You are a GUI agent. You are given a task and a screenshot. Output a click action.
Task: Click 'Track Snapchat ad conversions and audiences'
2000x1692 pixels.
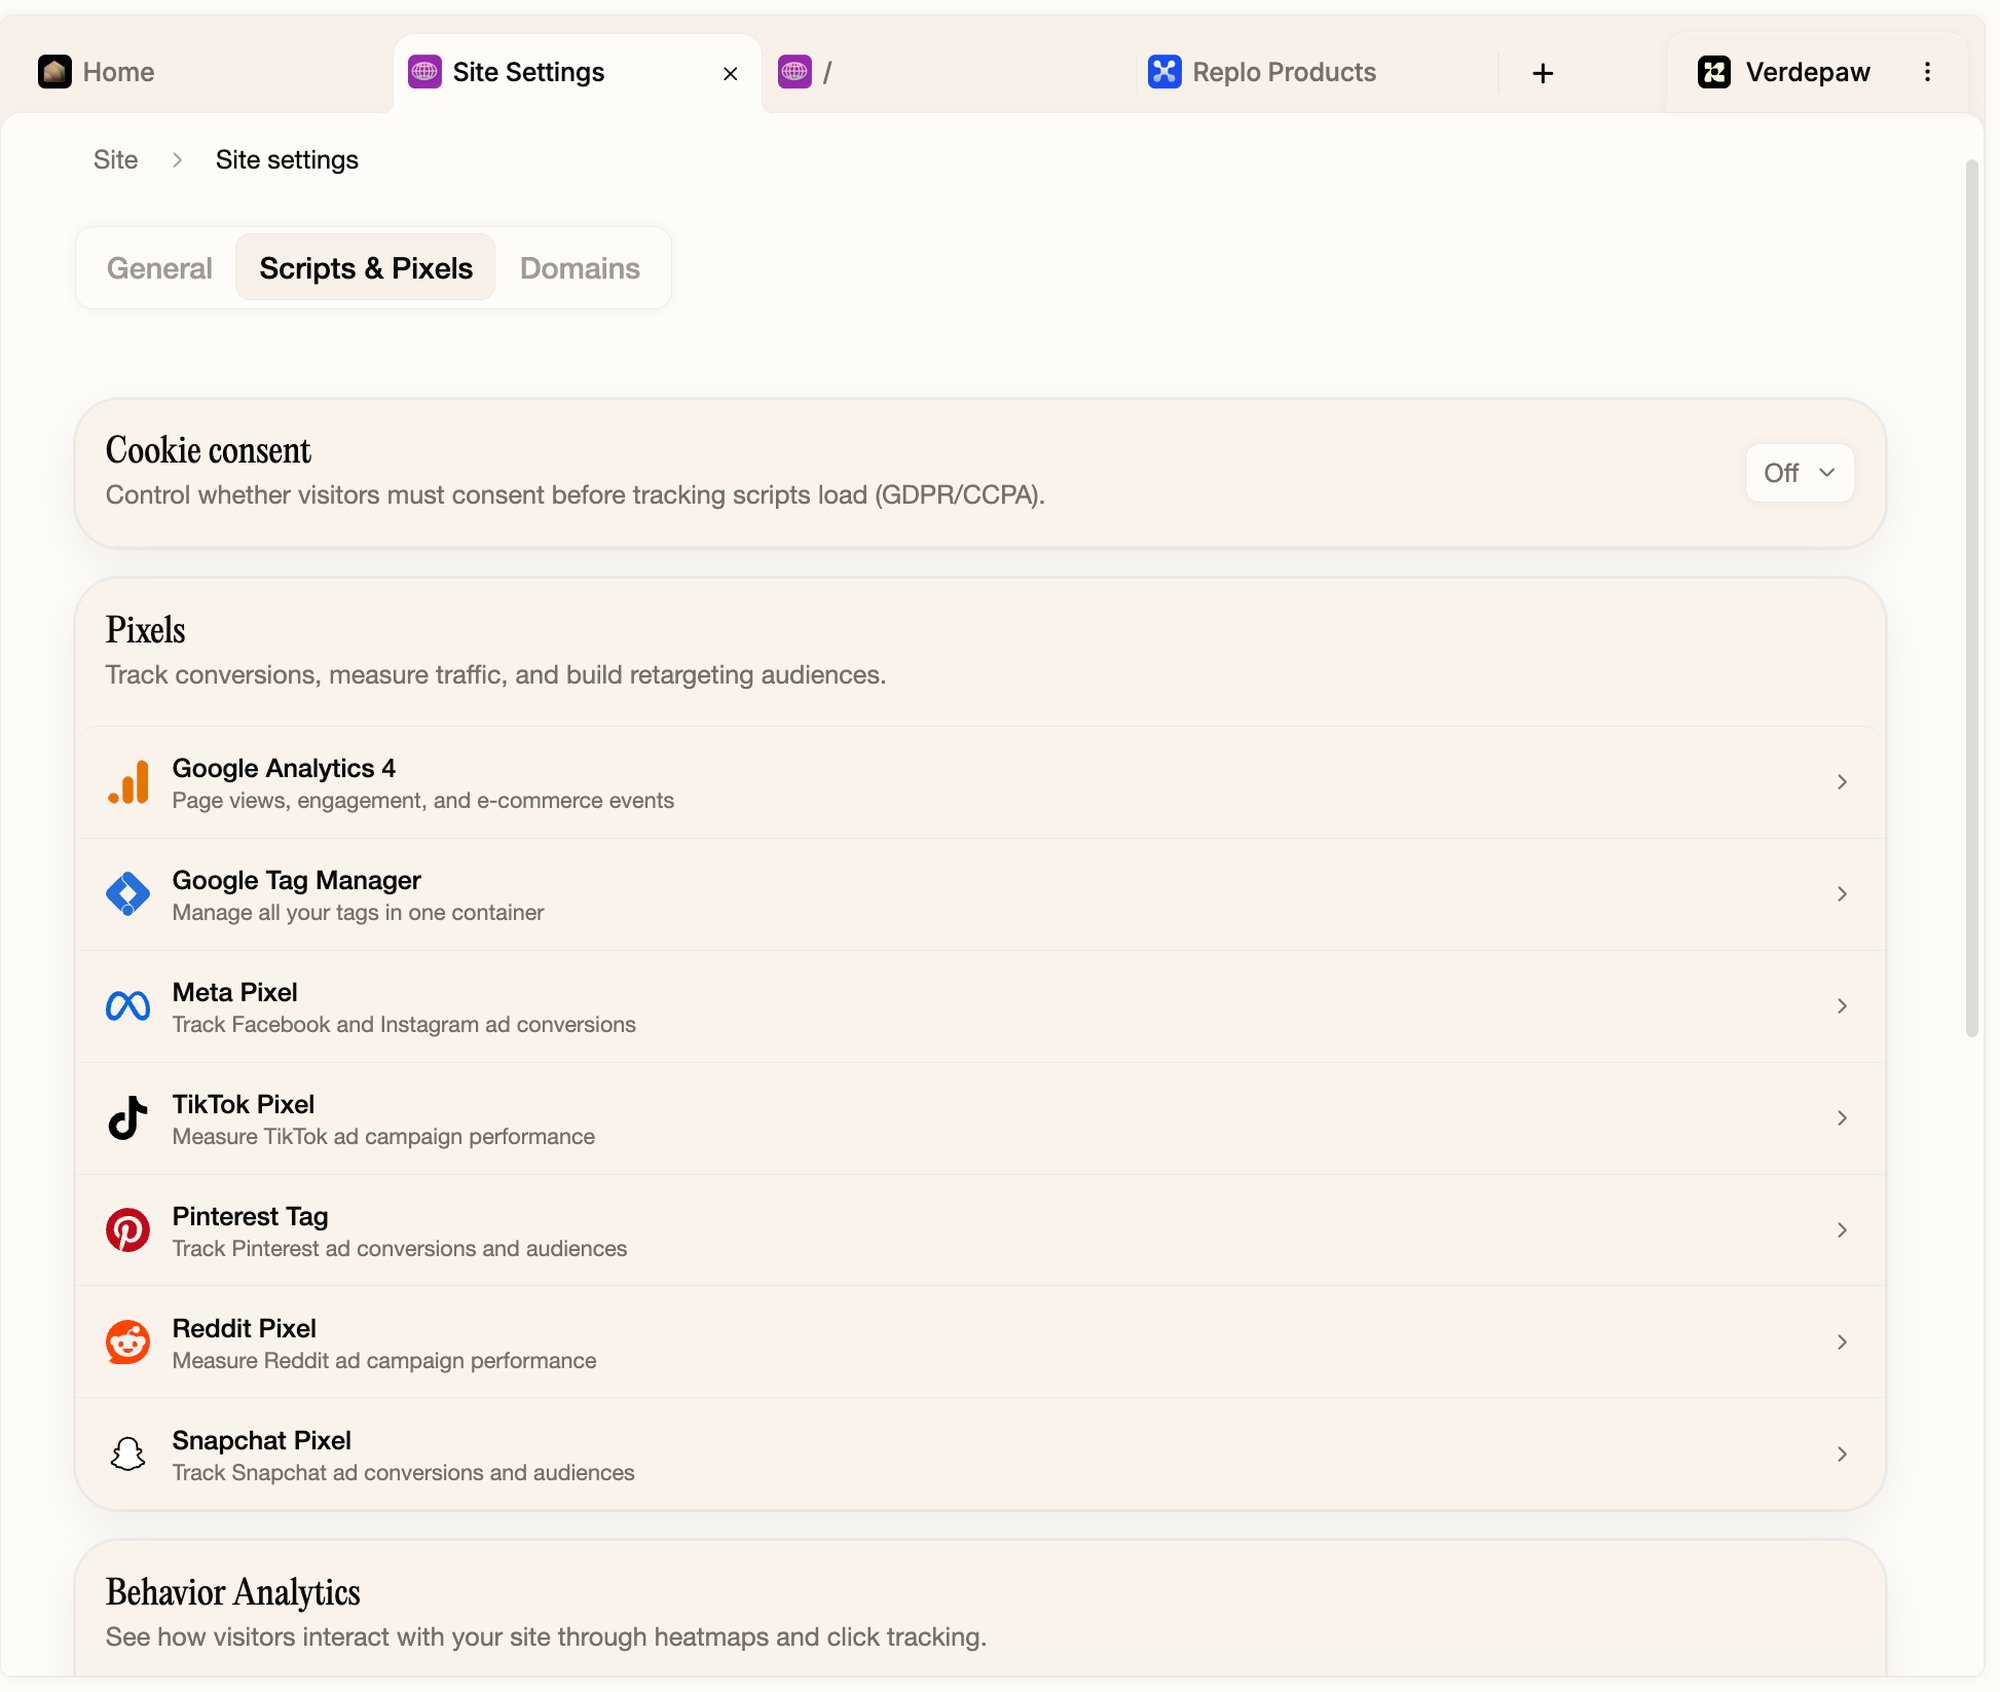(404, 1472)
